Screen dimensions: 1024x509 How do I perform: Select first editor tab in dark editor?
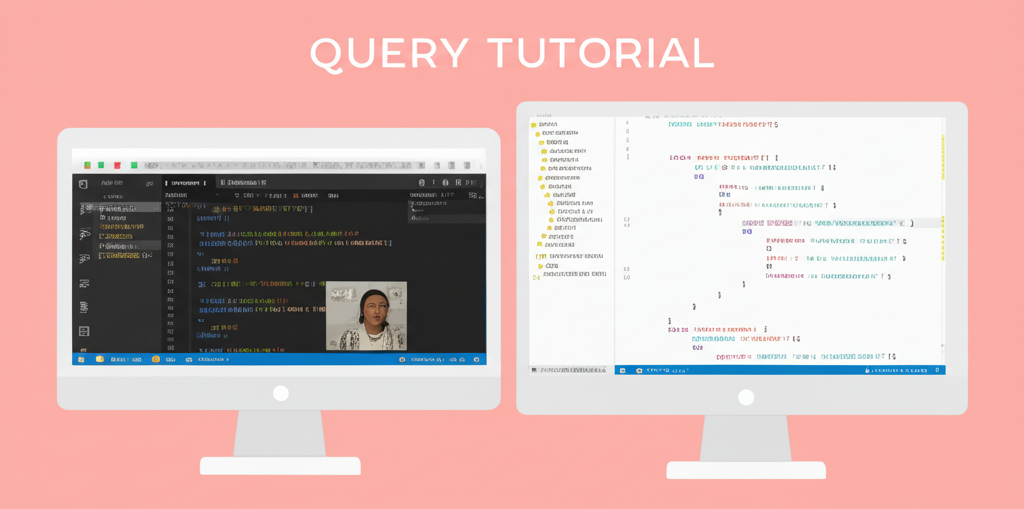click(184, 183)
